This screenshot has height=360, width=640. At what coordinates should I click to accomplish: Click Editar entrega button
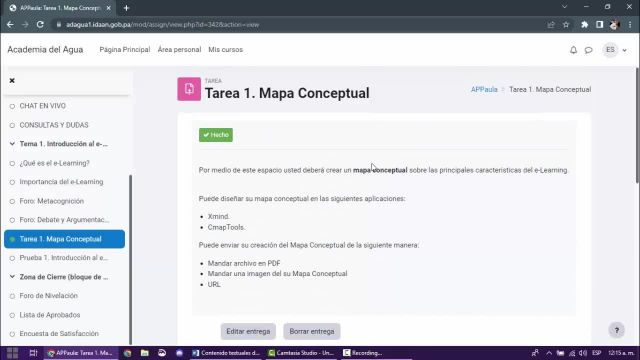click(x=248, y=331)
